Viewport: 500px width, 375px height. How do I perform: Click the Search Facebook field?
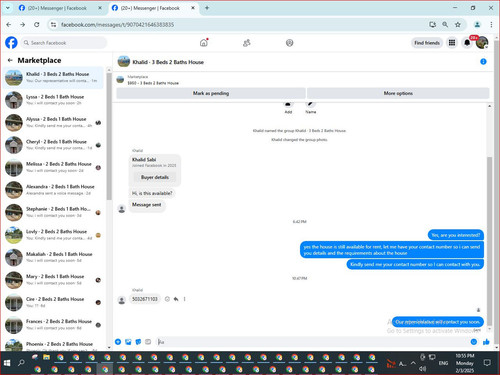[x=64, y=43]
